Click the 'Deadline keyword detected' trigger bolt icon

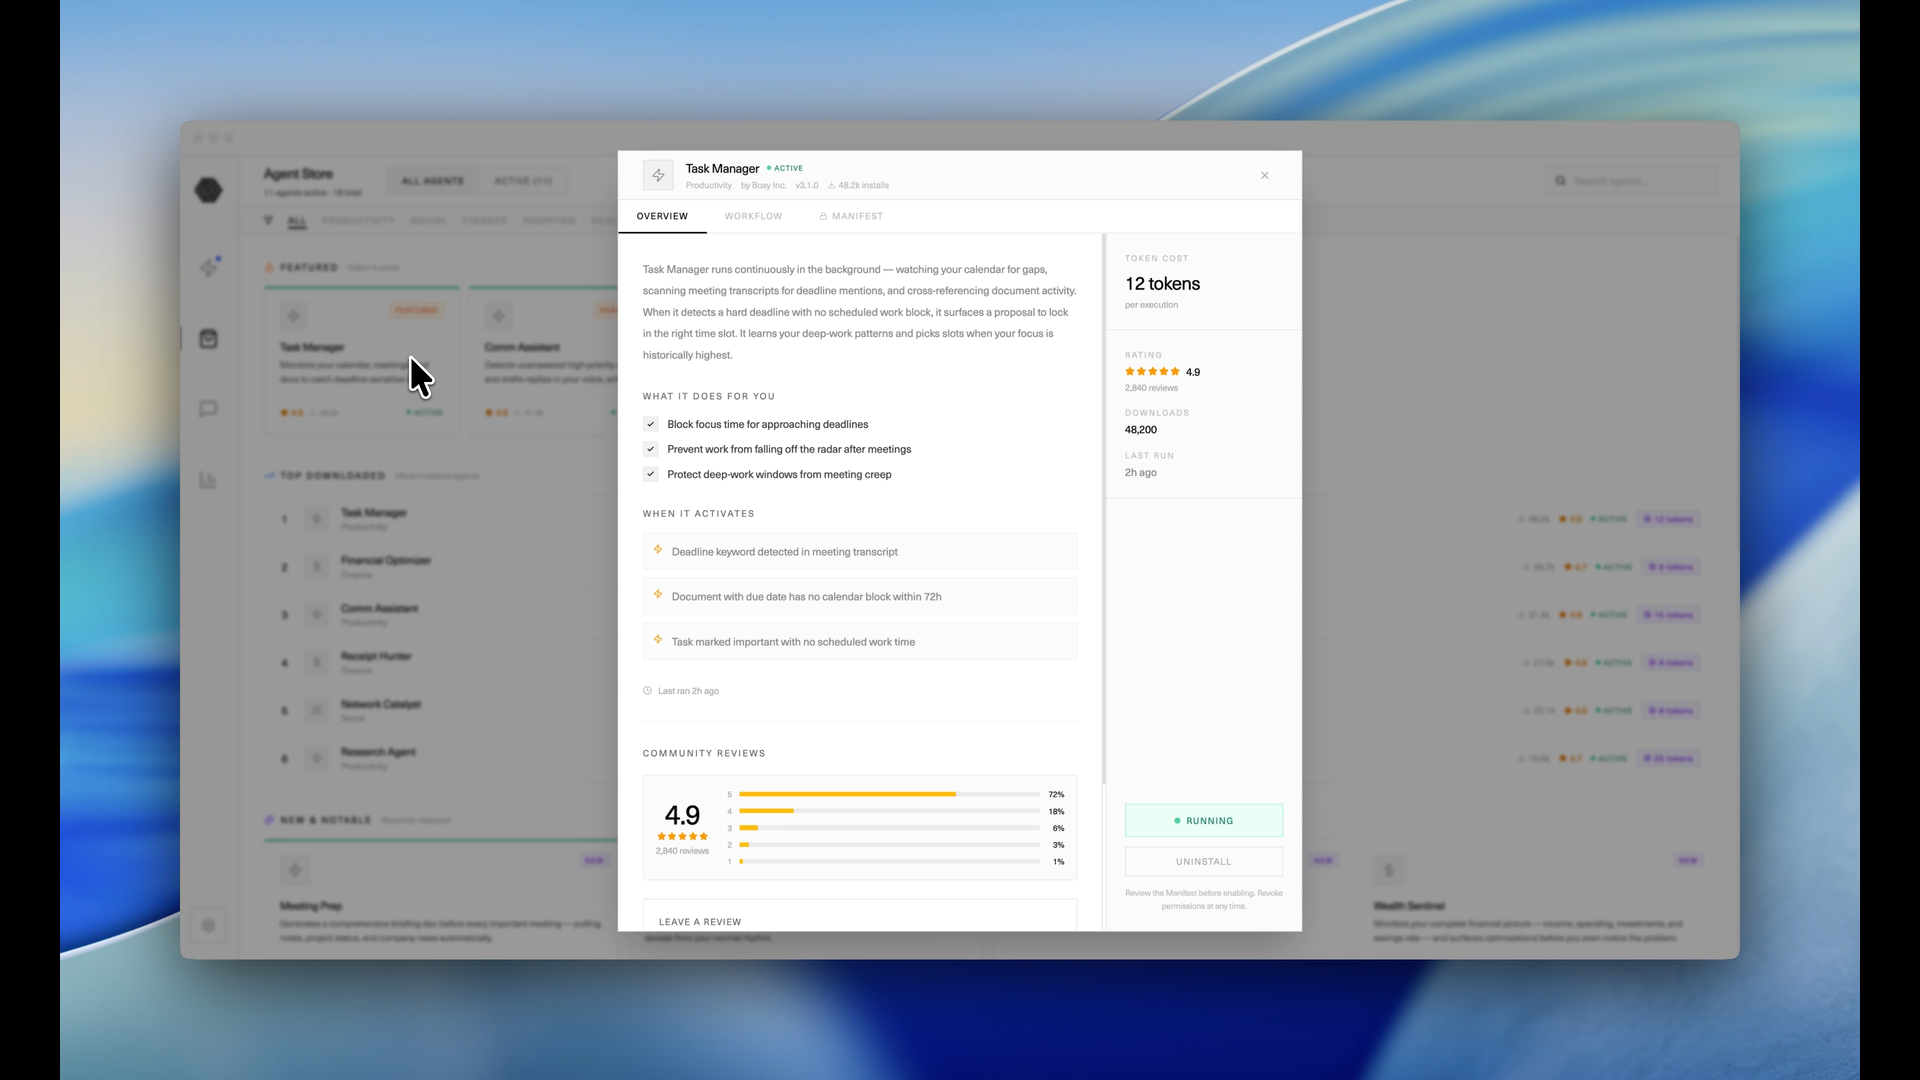(x=658, y=550)
